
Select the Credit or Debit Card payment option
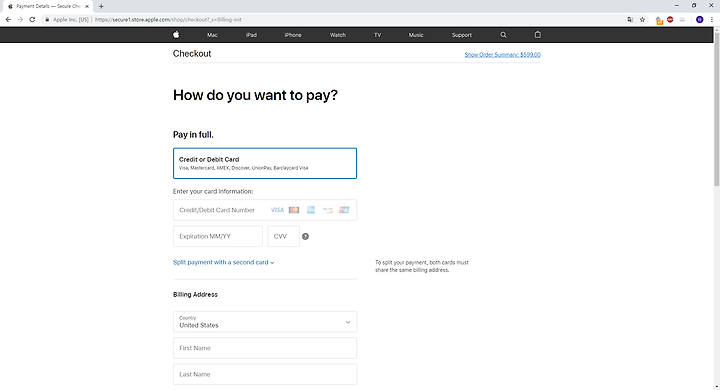click(265, 163)
